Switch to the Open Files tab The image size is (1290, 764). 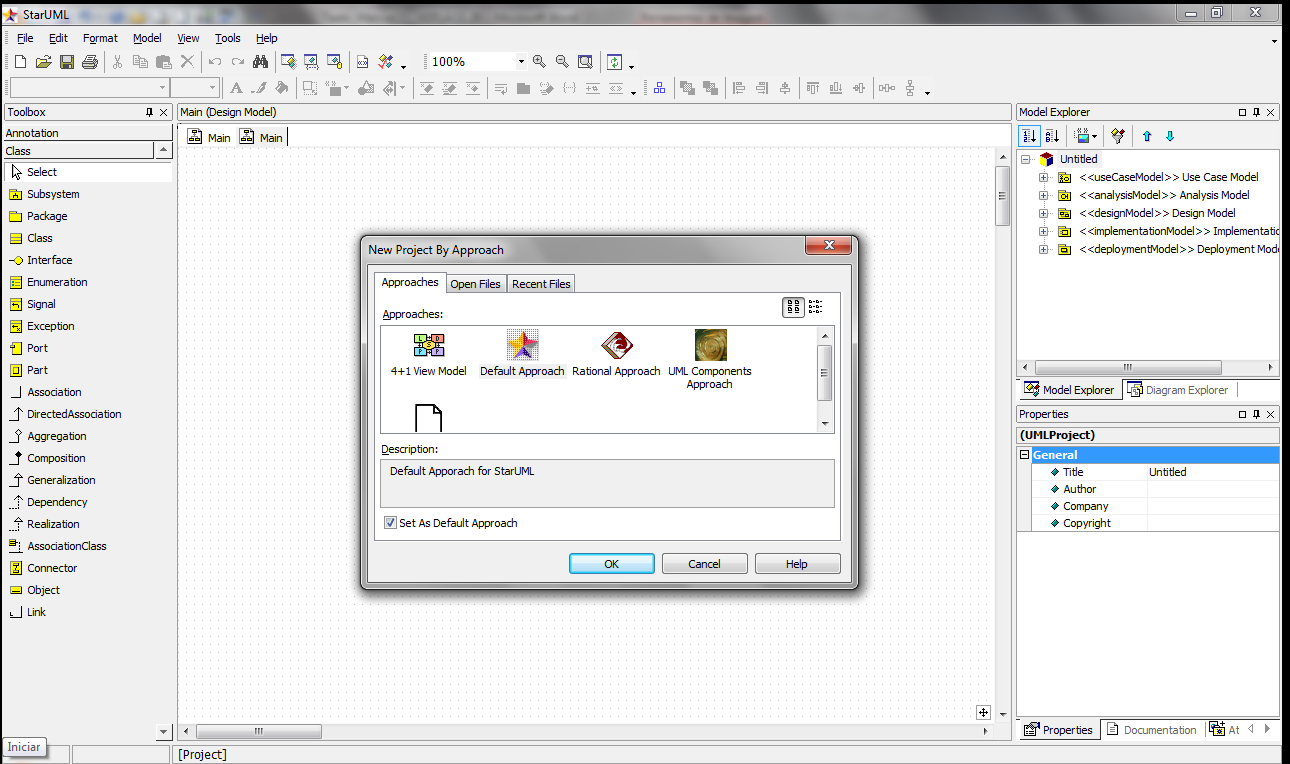[x=476, y=284]
